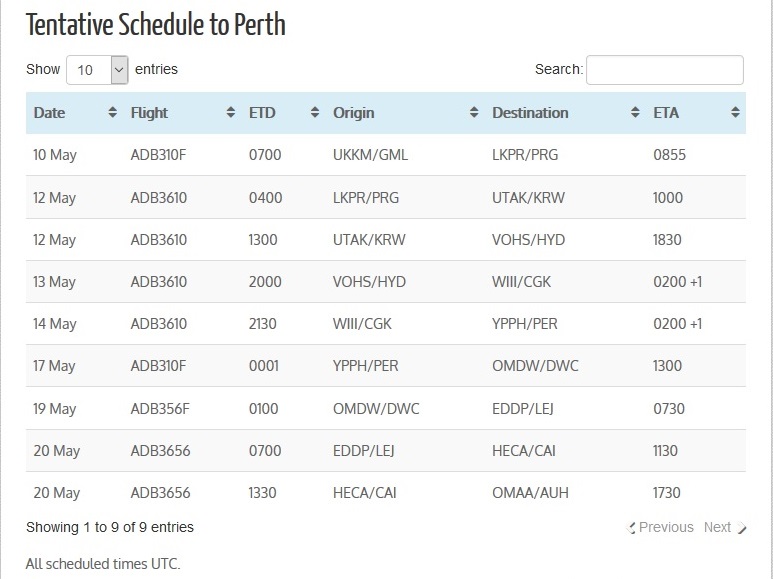Click the Origin column sort arrows icon

coord(474,112)
